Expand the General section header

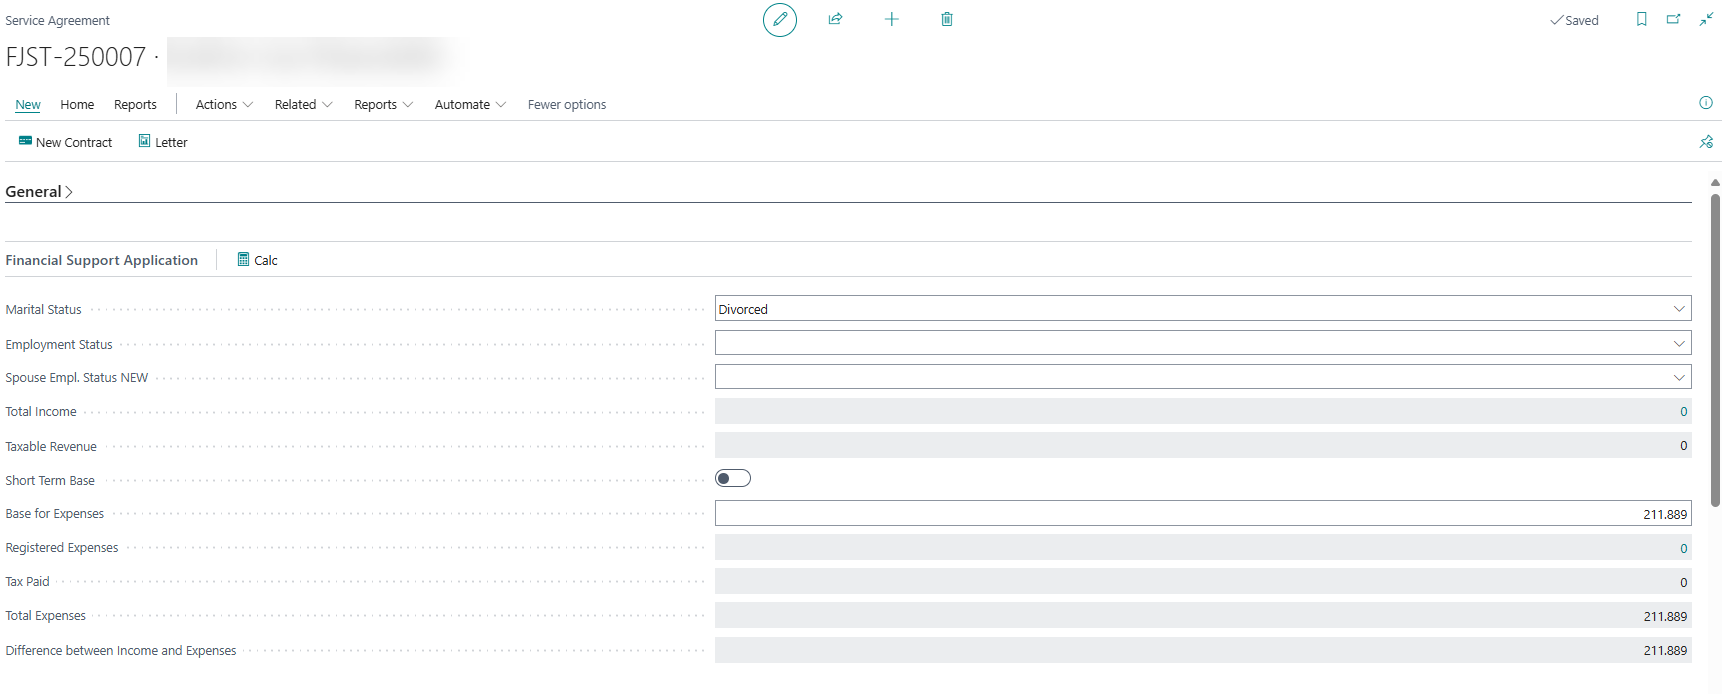[39, 192]
